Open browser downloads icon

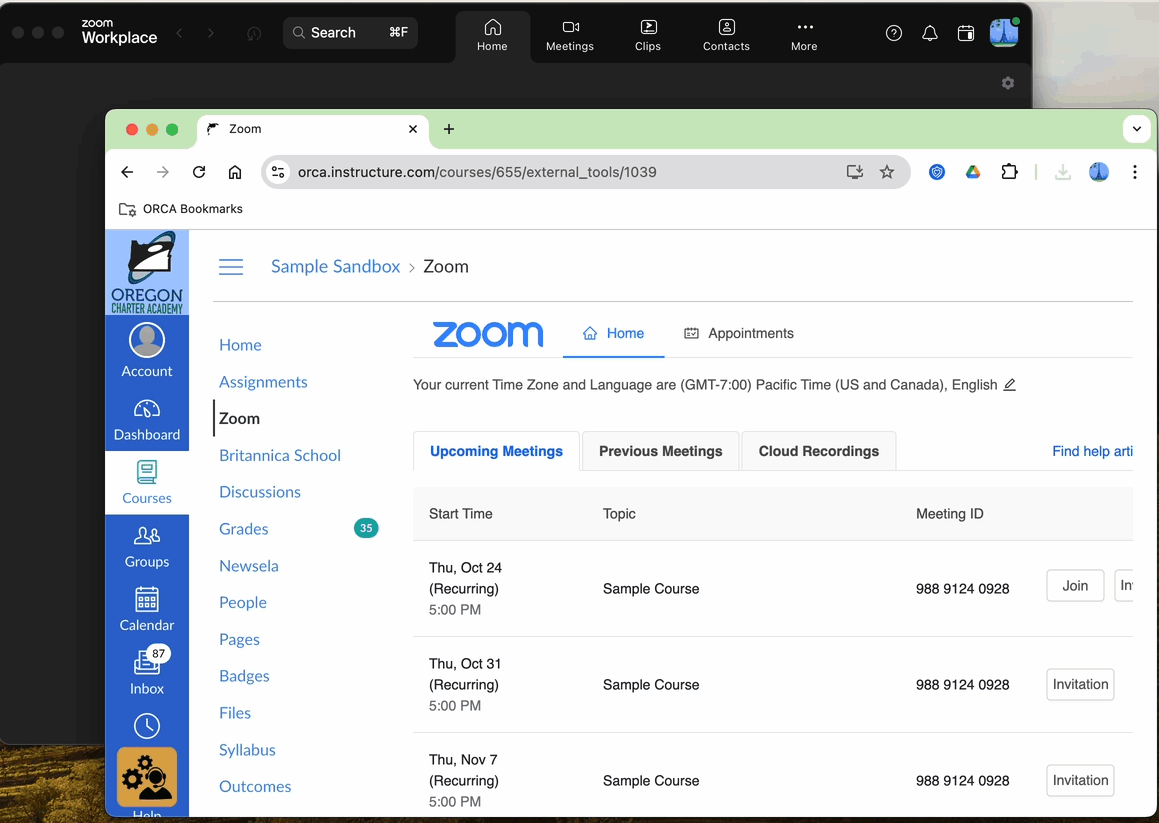pyautogui.click(x=1062, y=172)
